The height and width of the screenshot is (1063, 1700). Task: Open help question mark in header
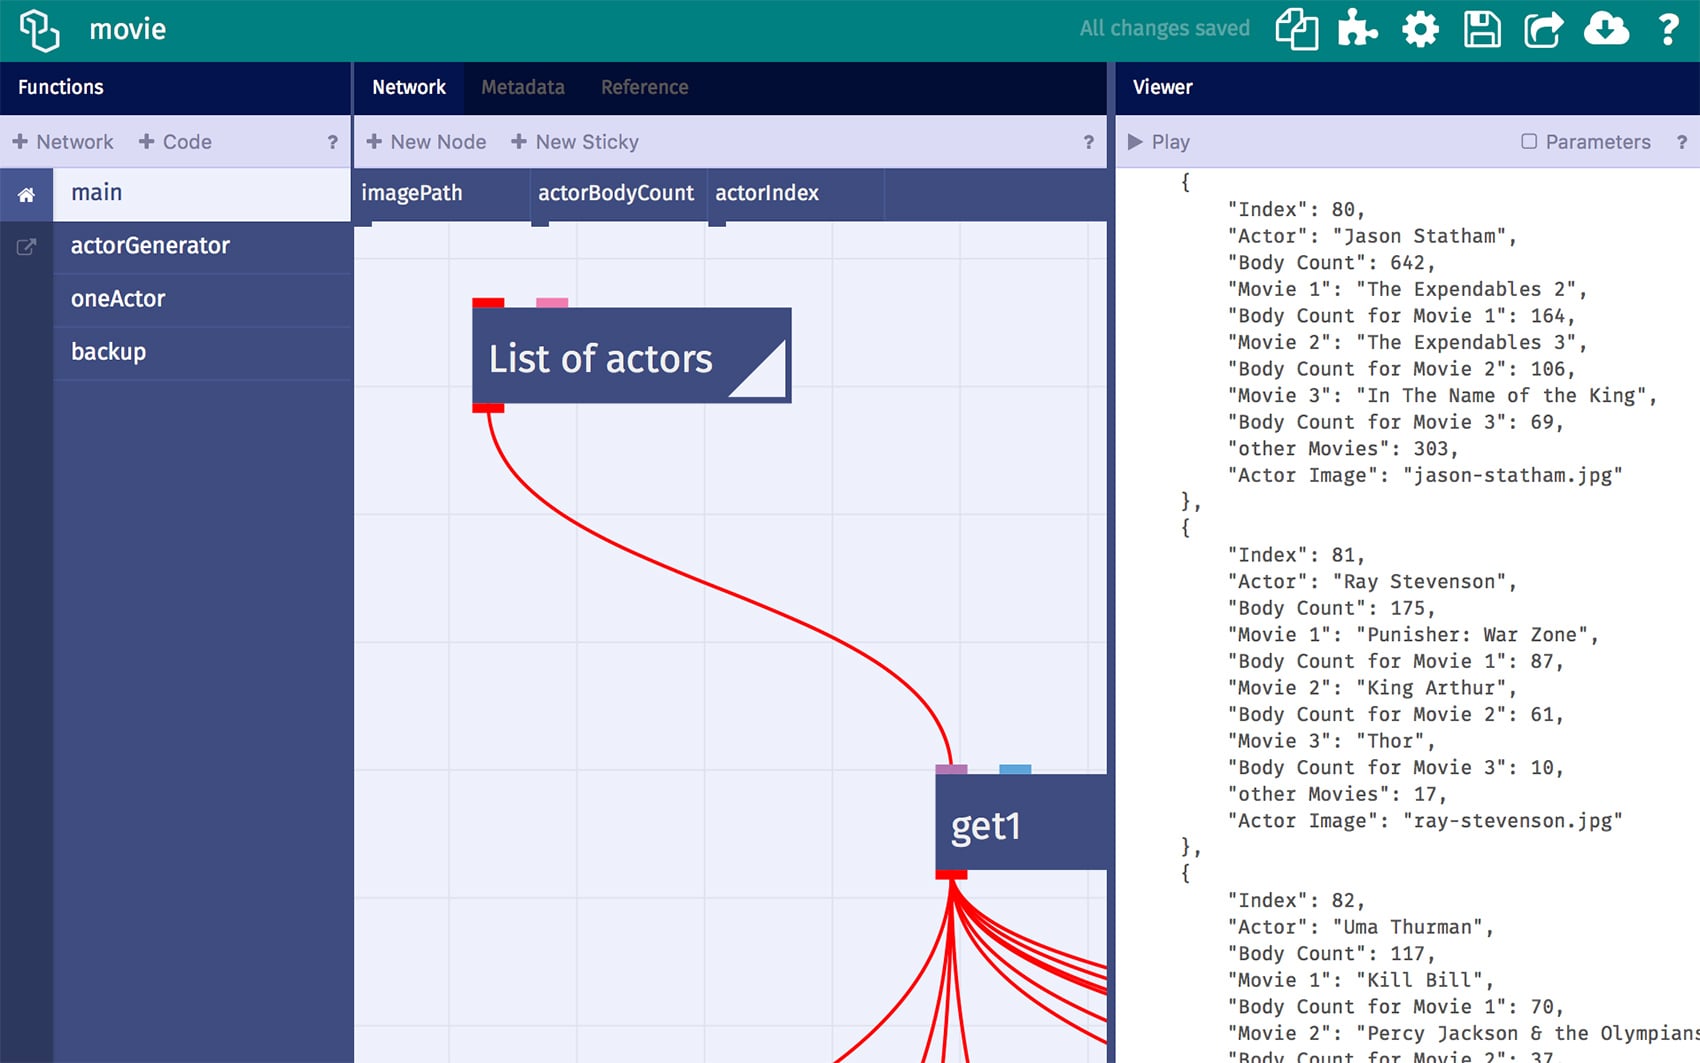[x=1667, y=30]
